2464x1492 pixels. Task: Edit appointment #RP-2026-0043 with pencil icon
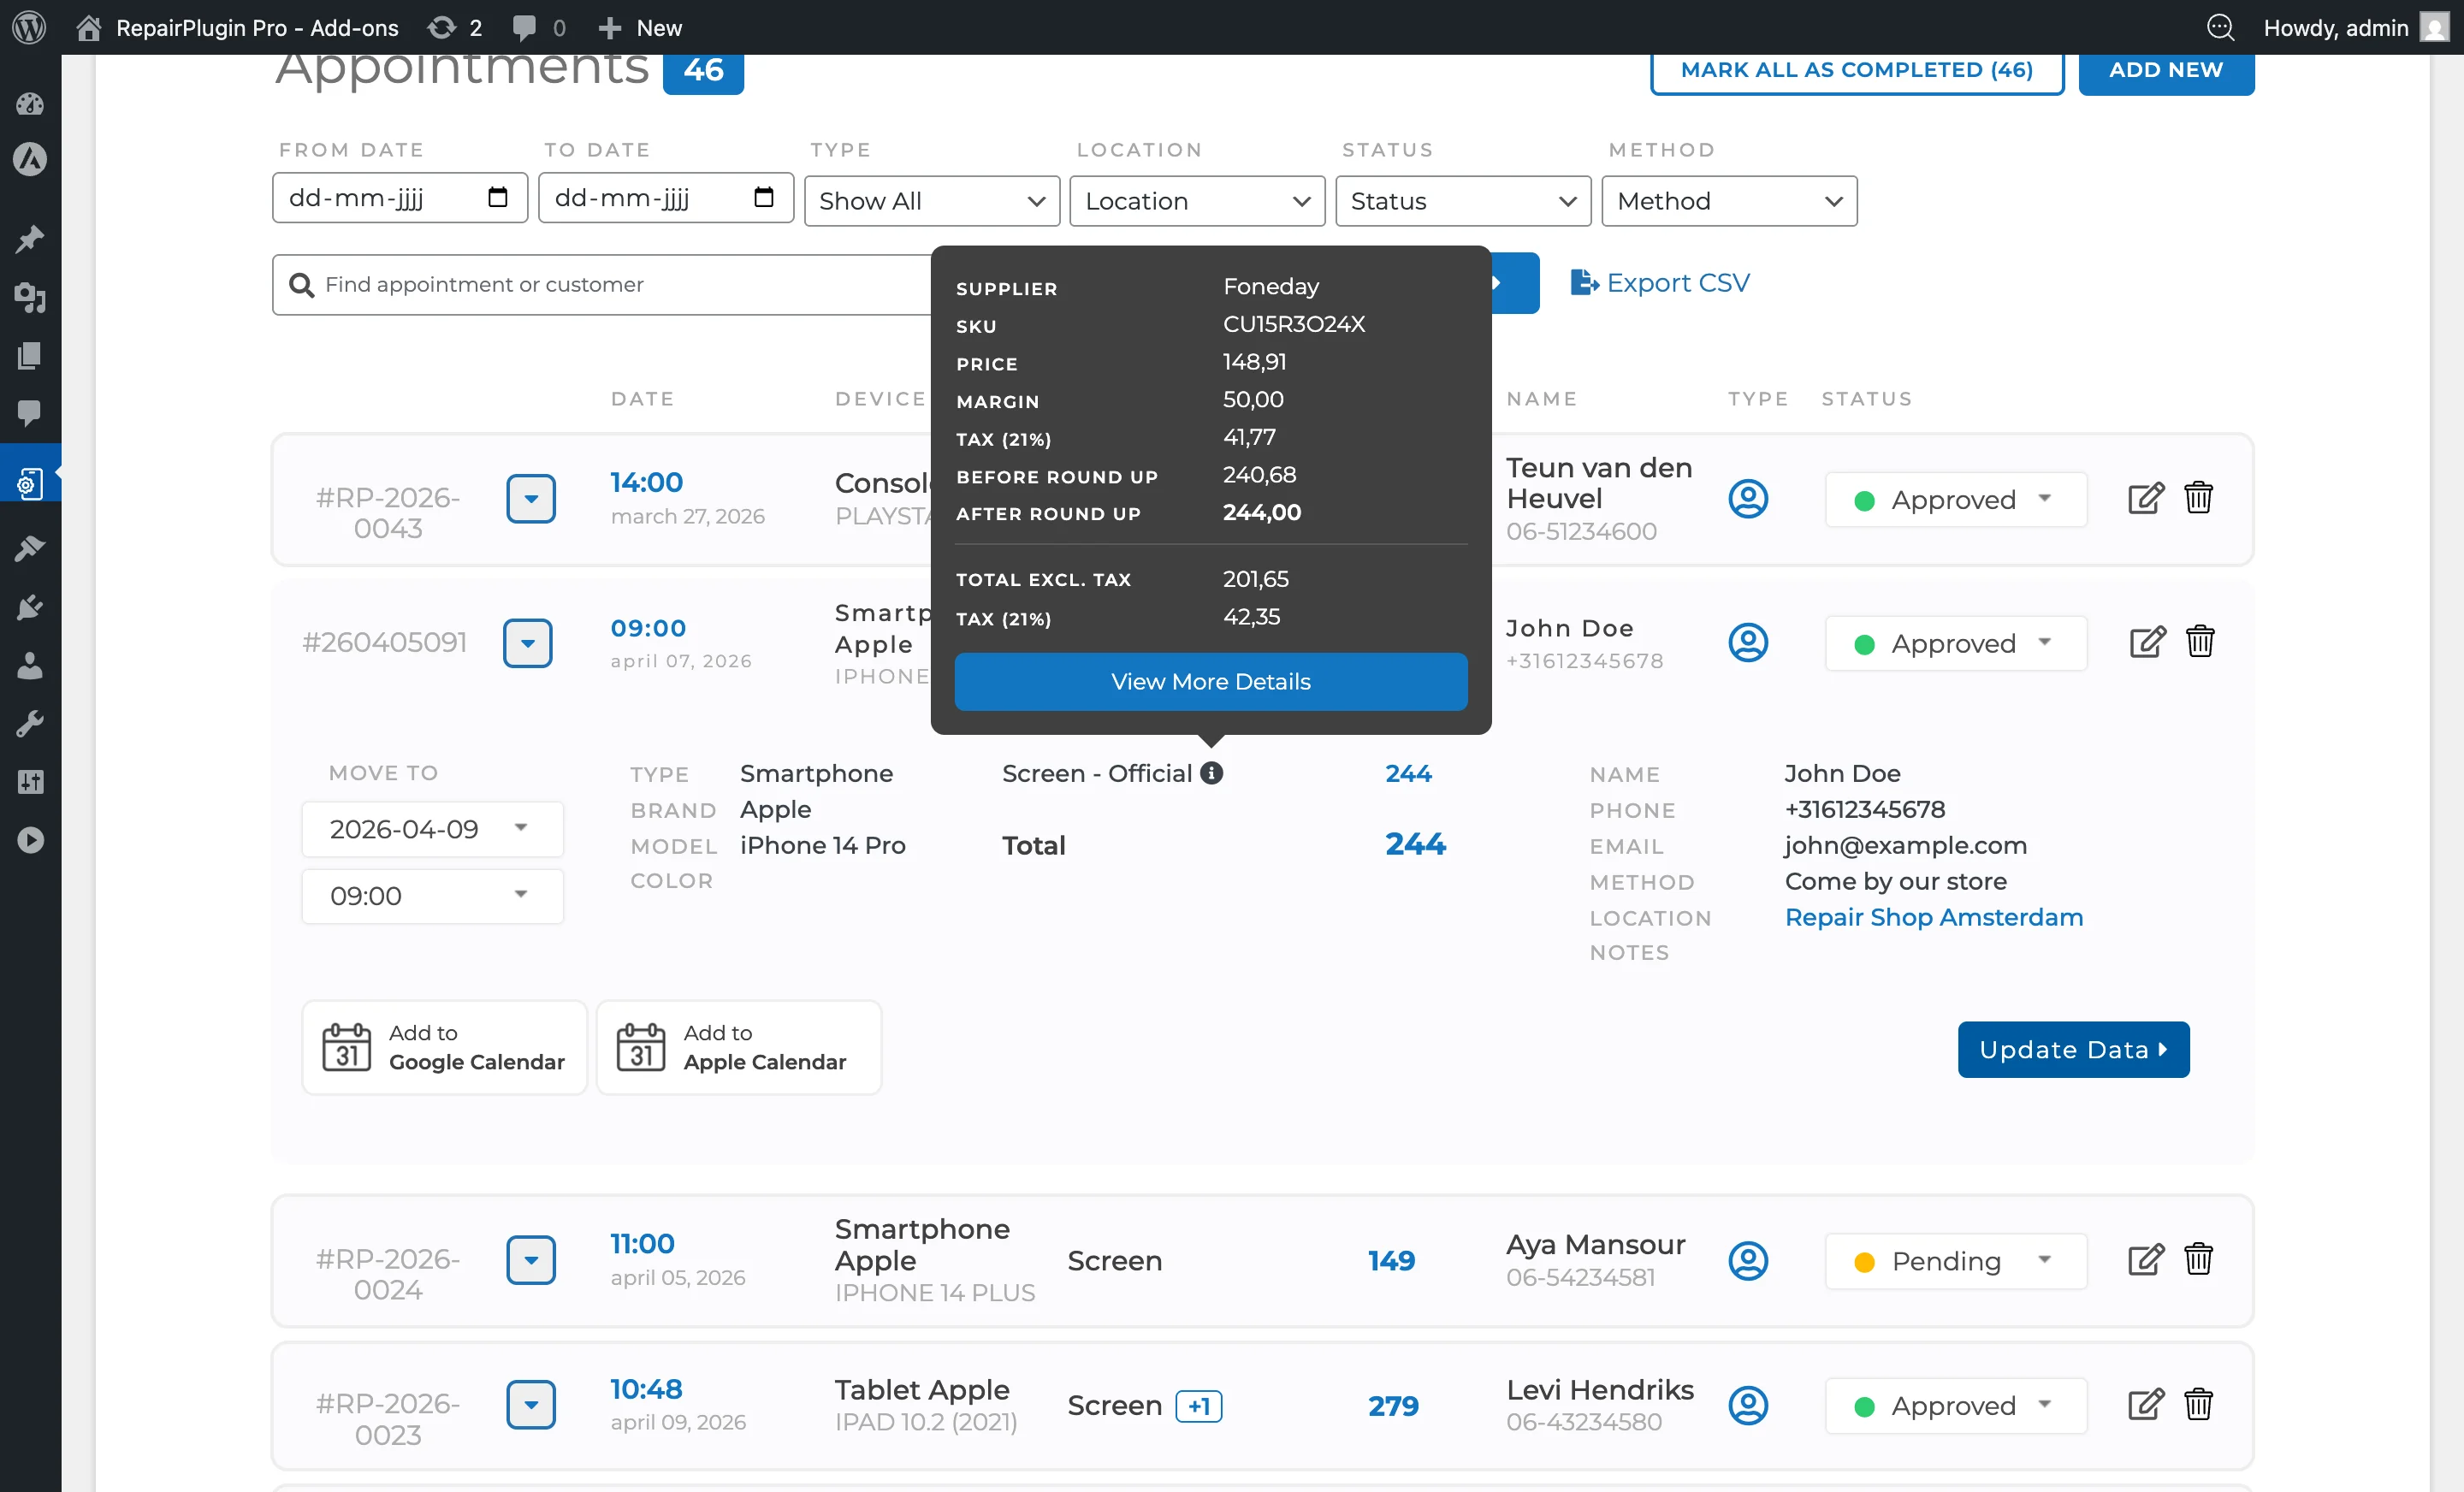pyautogui.click(x=2144, y=498)
